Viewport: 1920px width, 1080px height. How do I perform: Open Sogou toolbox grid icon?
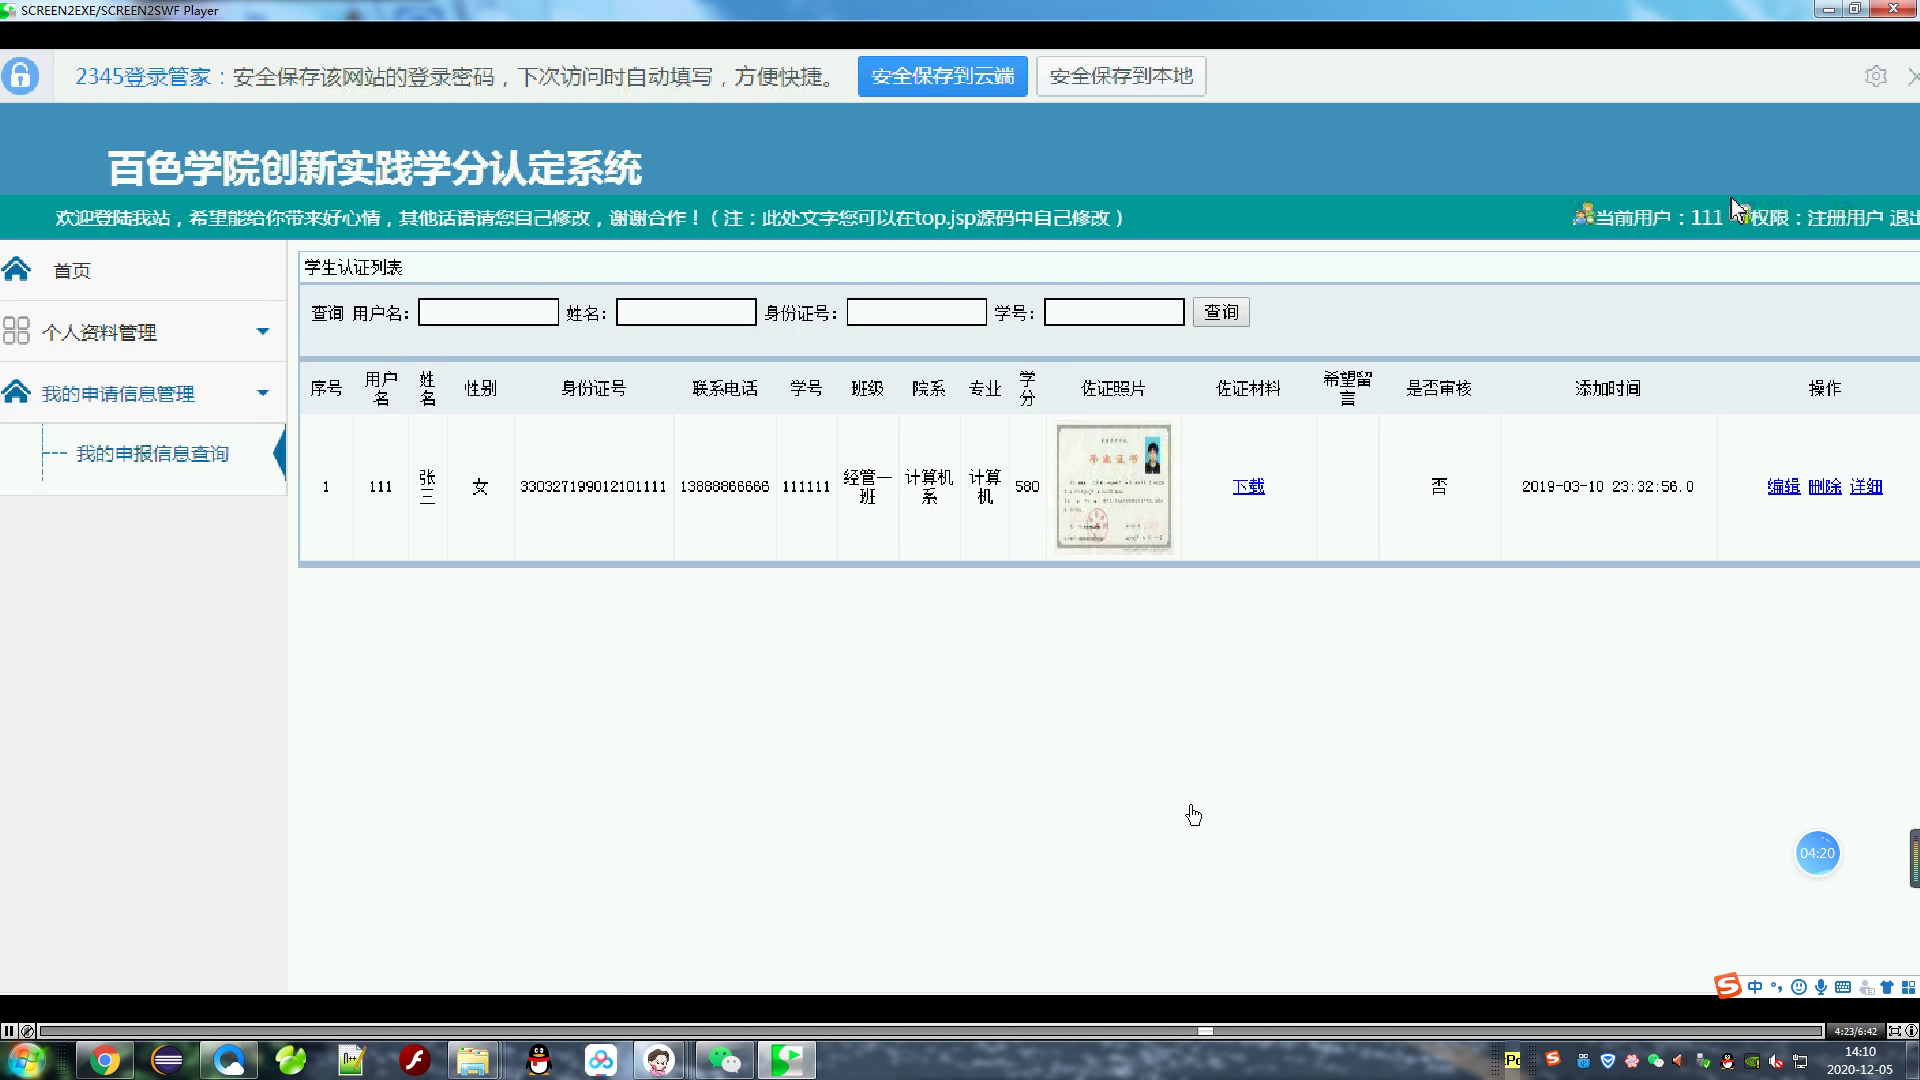tap(1908, 987)
